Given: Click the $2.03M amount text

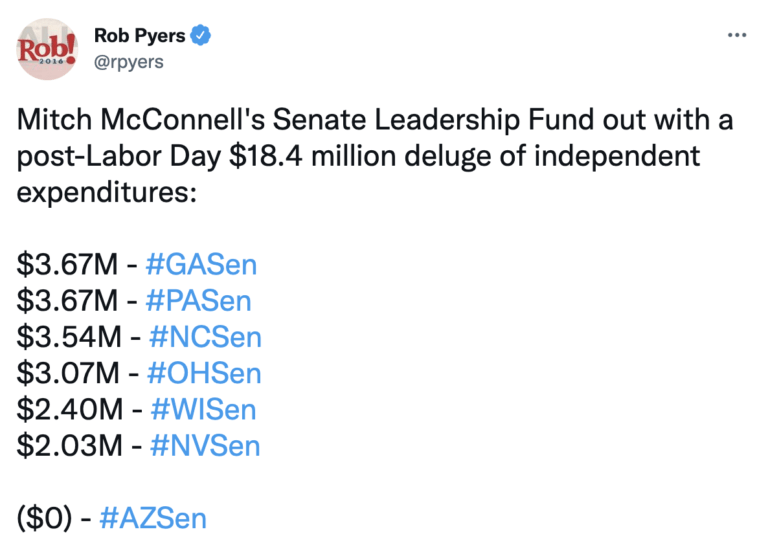Looking at the screenshot, I should pyautogui.click(x=68, y=445).
